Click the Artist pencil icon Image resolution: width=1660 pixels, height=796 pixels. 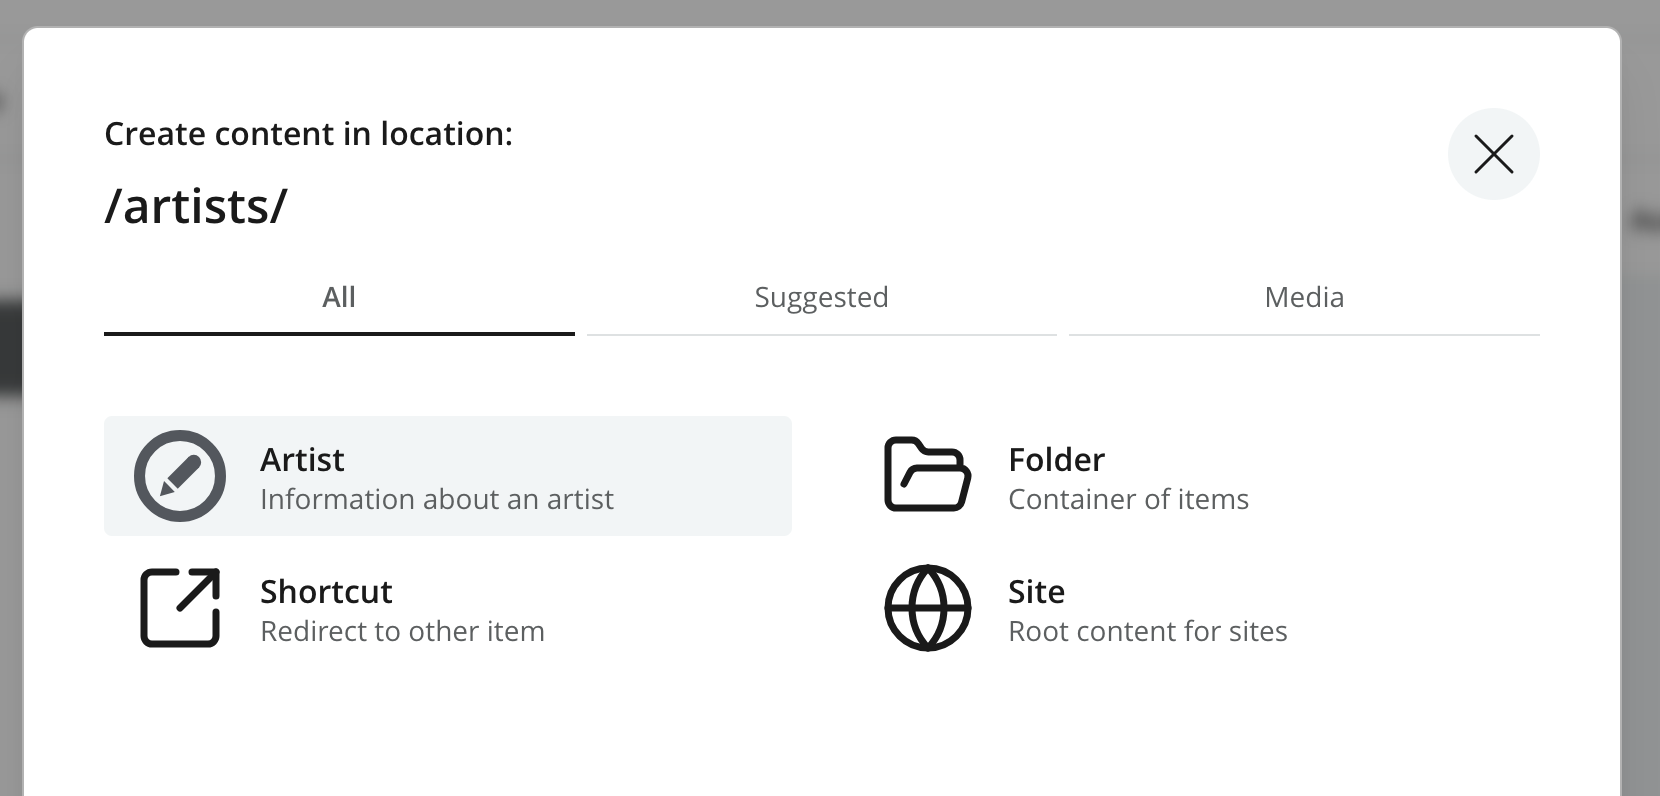180,476
